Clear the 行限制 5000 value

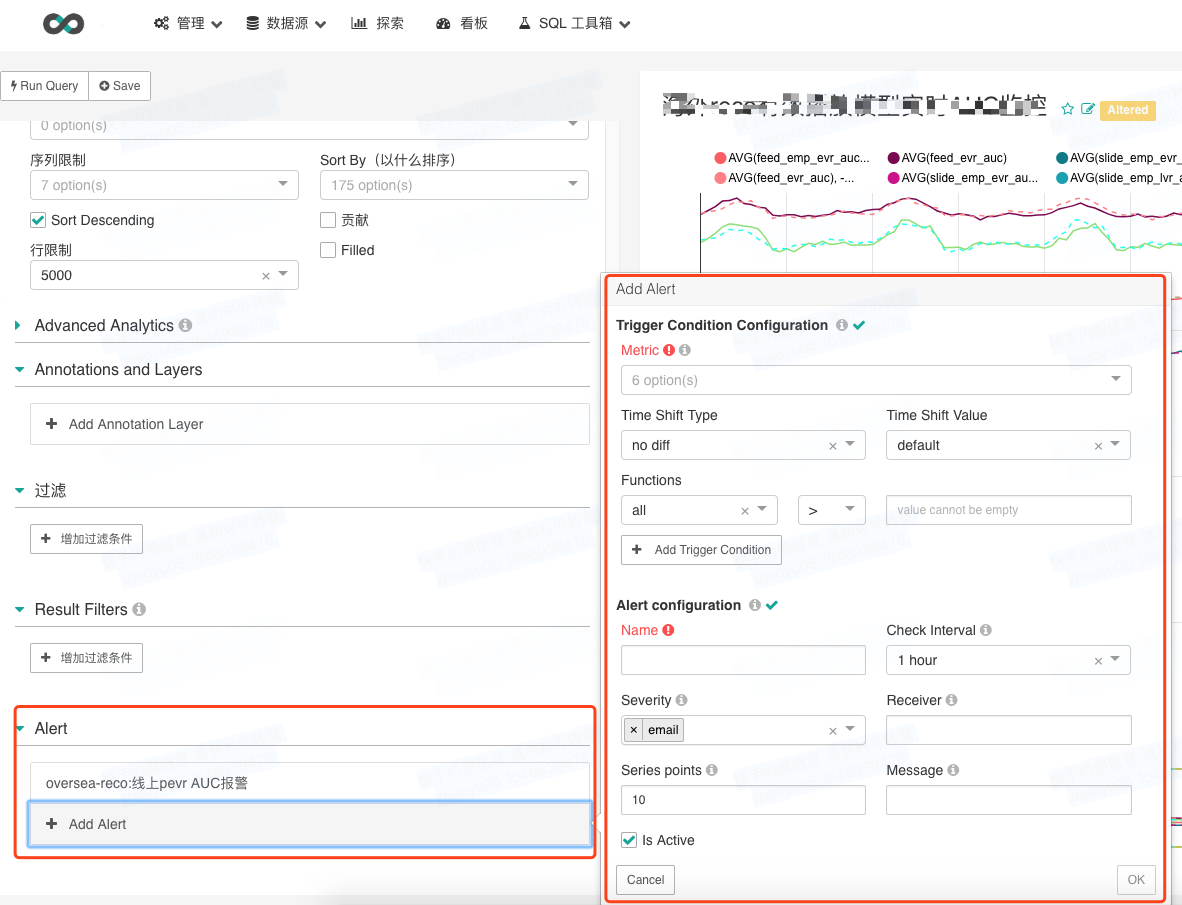click(x=266, y=276)
